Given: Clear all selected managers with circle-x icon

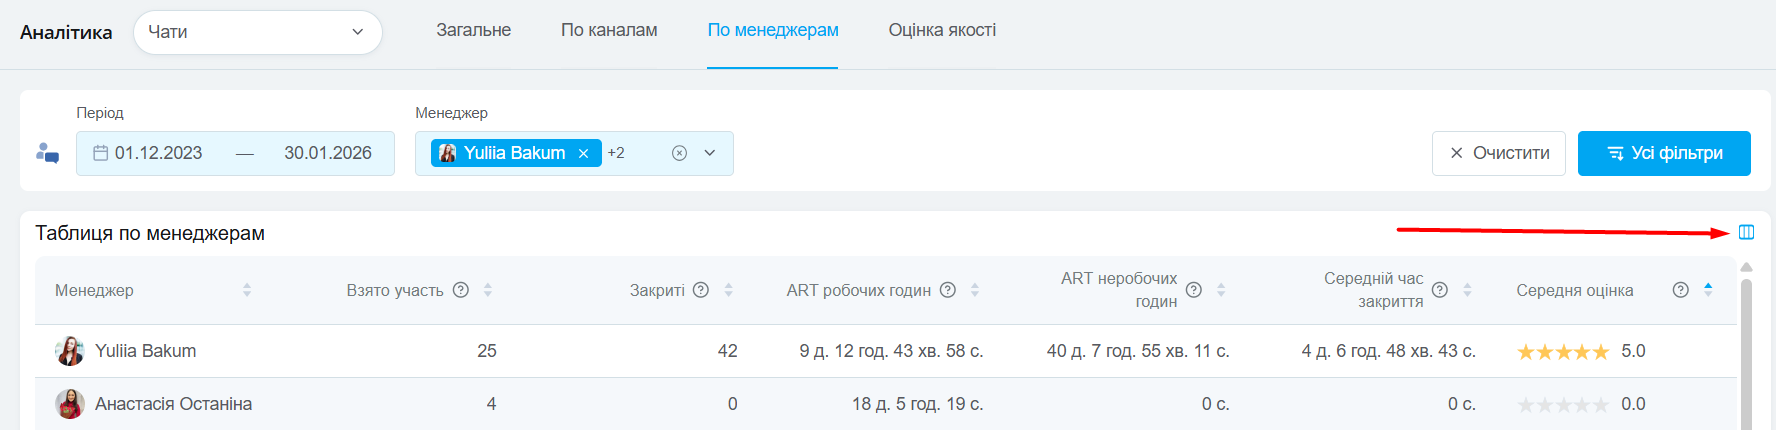Looking at the screenshot, I should pyautogui.click(x=679, y=153).
